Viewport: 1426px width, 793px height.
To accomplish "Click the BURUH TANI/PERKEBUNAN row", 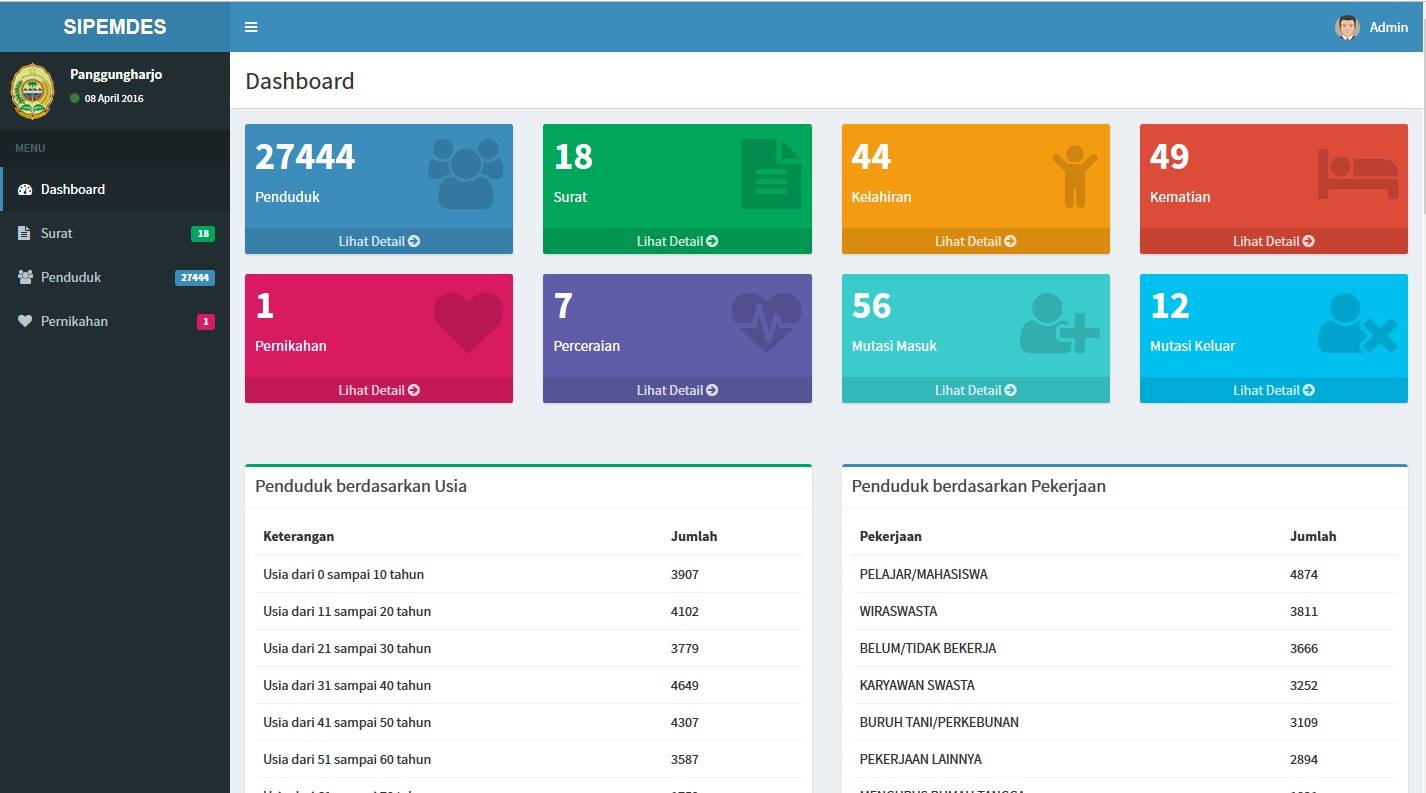I will (x=1124, y=722).
